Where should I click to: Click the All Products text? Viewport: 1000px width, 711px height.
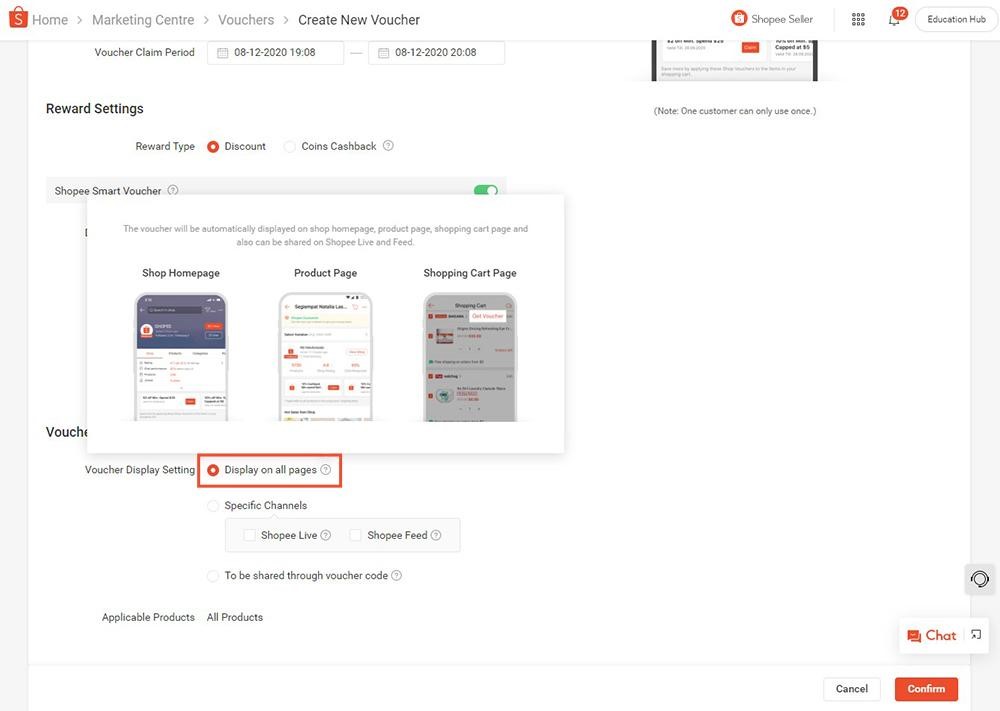(235, 617)
